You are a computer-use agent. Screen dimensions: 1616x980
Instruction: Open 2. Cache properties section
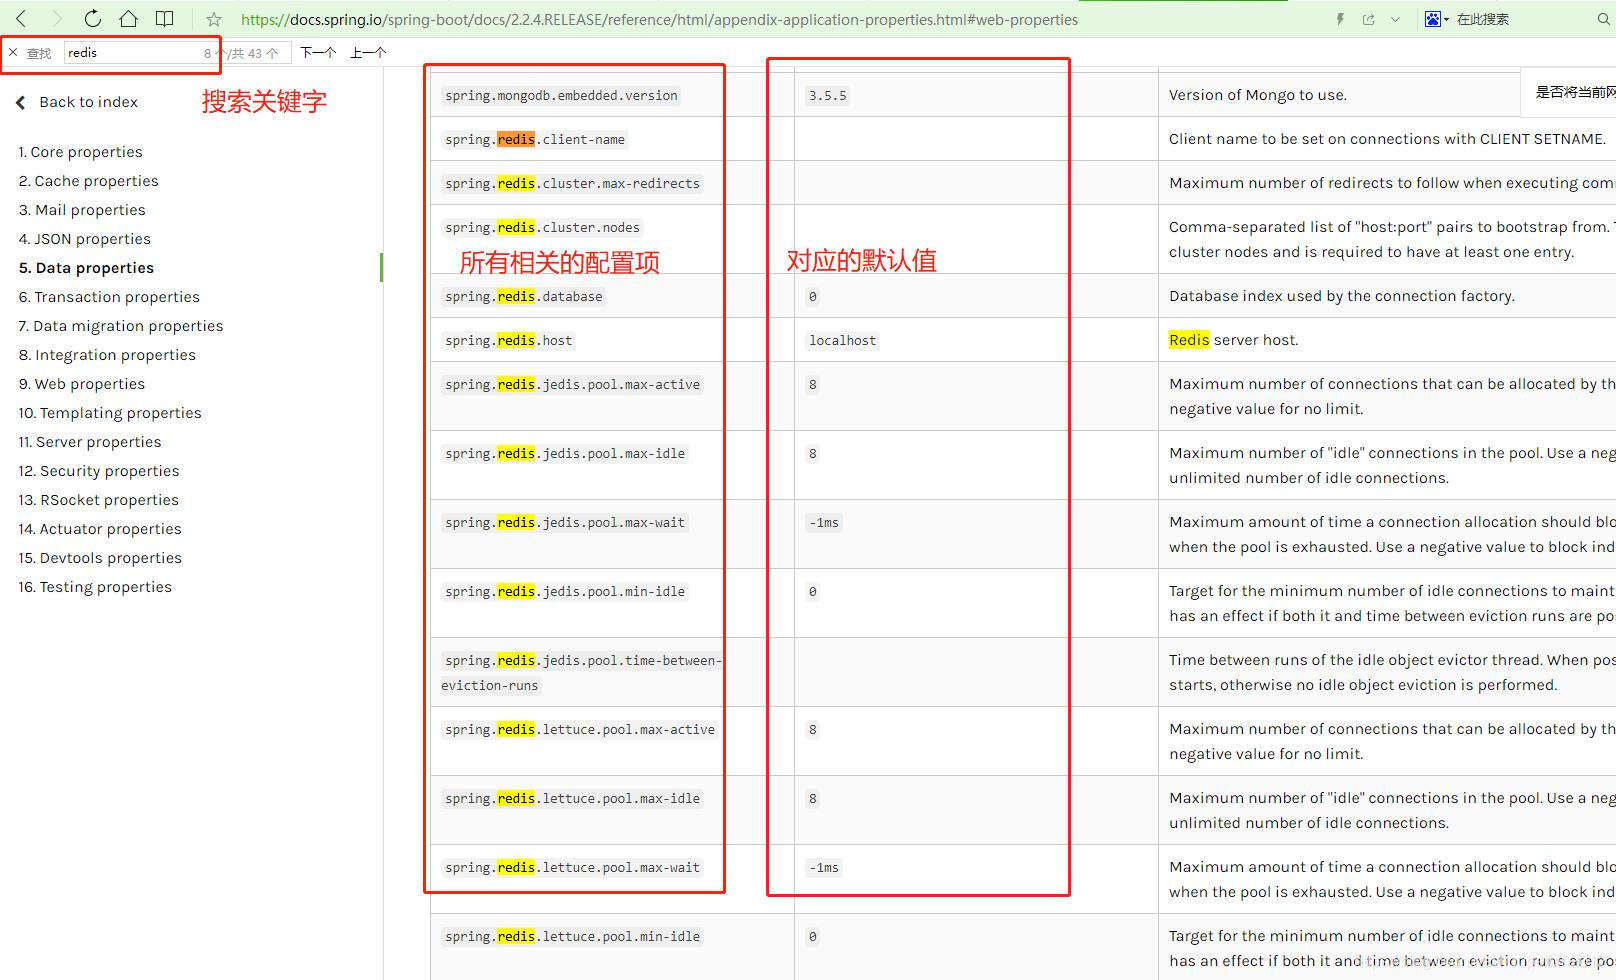click(x=88, y=181)
